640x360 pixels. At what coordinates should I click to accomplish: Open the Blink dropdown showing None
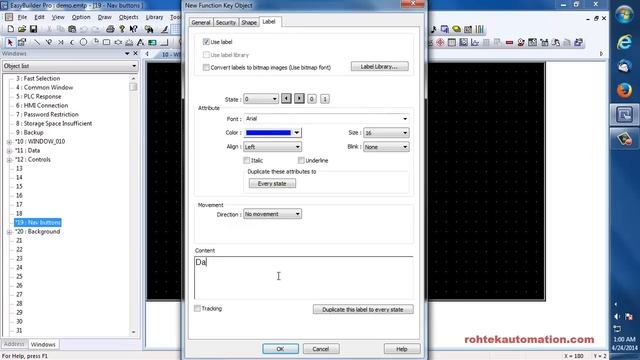[x=386, y=147]
